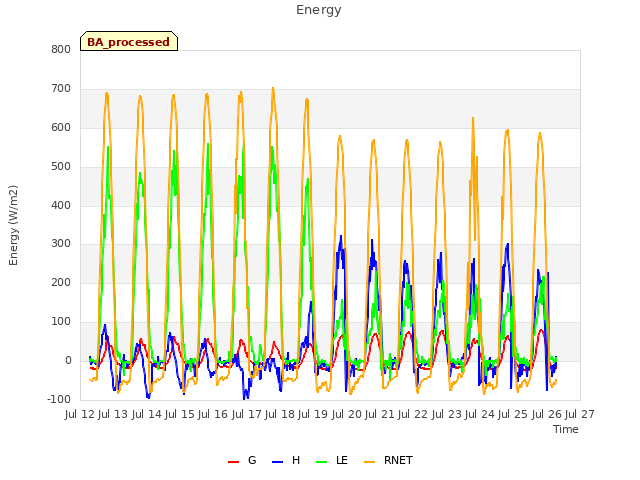Click the Jul 25 tick label

513,414
